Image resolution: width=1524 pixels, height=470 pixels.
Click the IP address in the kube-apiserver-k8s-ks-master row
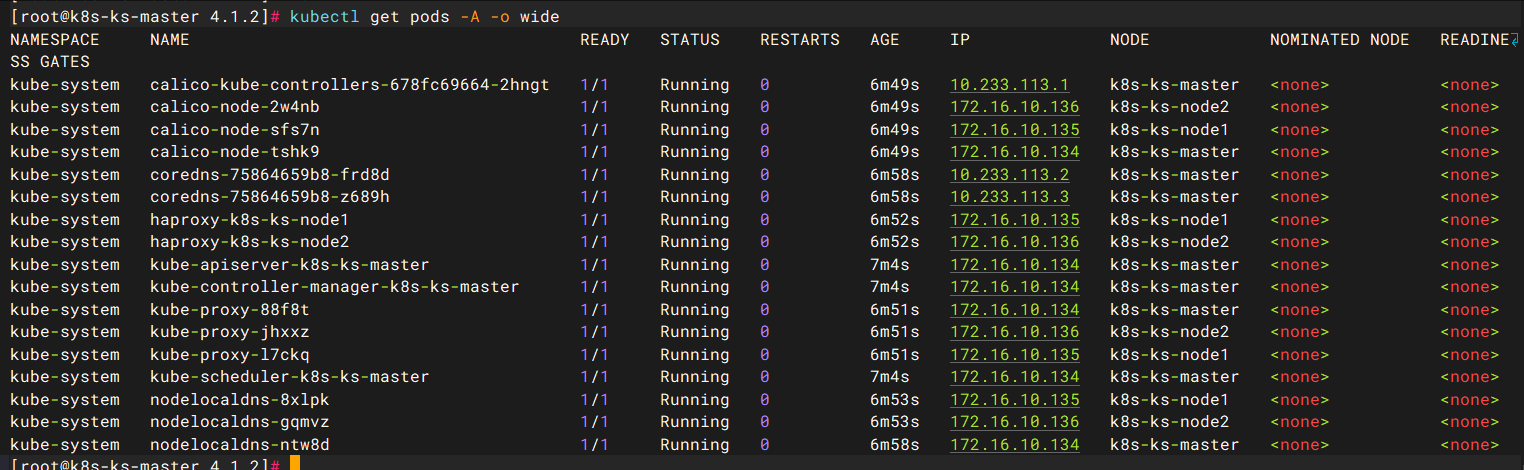tap(1015, 265)
